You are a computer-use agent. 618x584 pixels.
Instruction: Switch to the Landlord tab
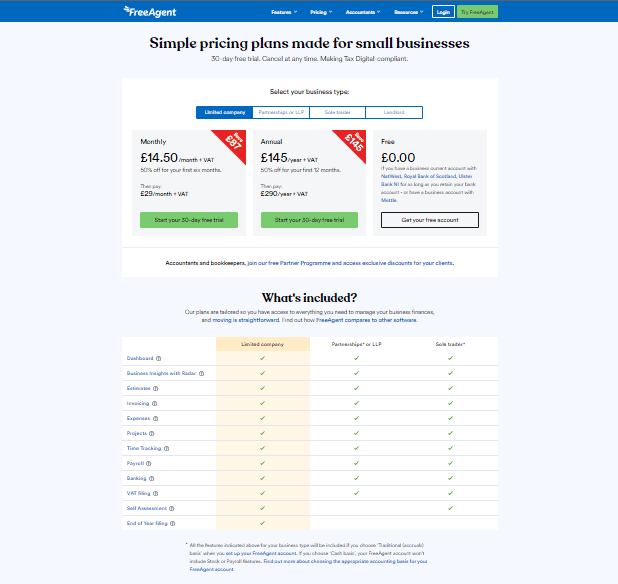point(394,112)
